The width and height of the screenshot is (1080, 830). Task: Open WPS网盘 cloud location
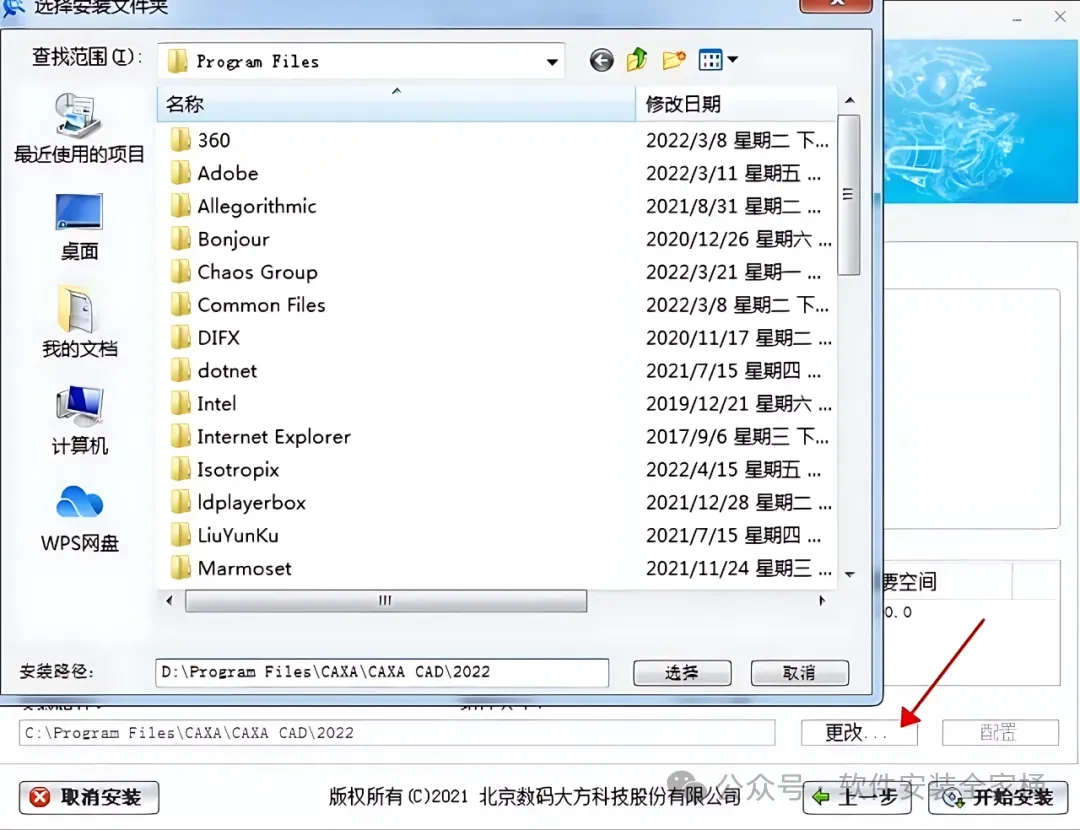pyautogui.click(x=79, y=519)
